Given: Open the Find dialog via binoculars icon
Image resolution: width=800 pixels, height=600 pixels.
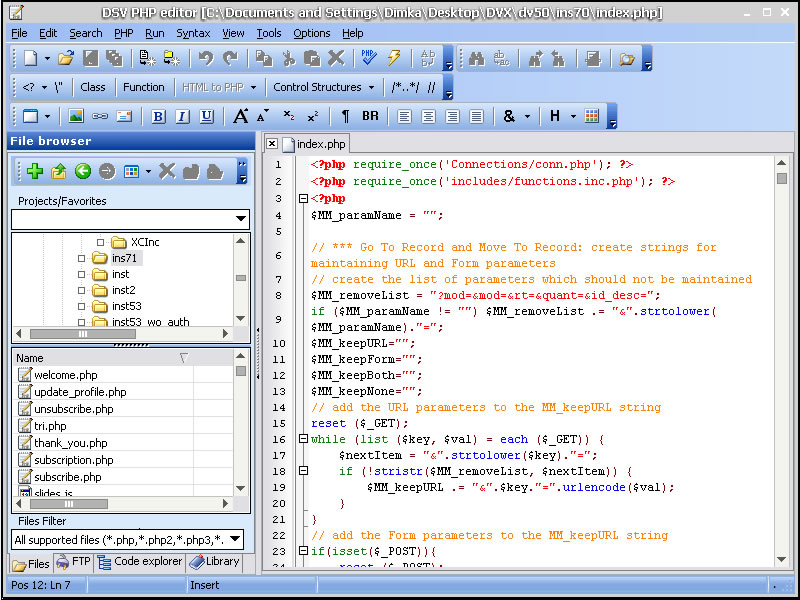Looking at the screenshot, I should (x=477, y=59).
